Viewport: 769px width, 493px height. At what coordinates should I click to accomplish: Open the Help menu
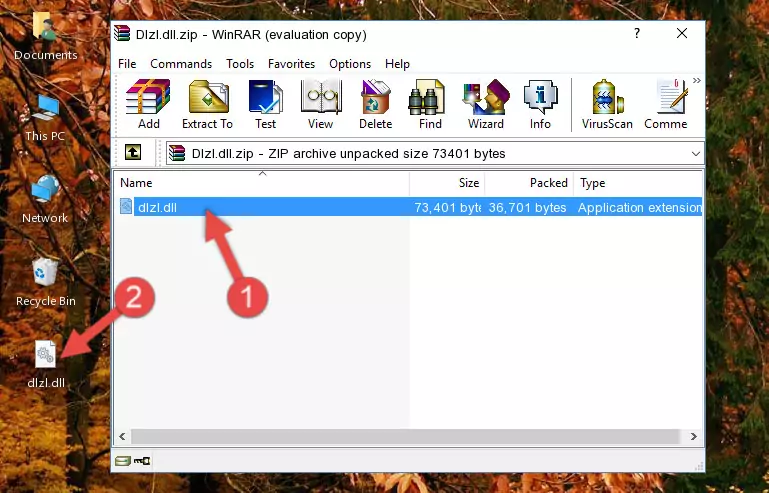coord(397,64)
